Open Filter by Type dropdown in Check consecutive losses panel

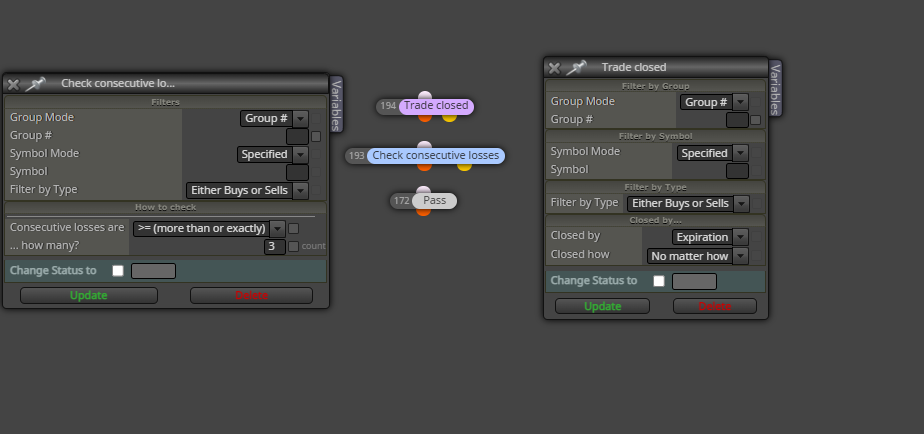(247, 190)
